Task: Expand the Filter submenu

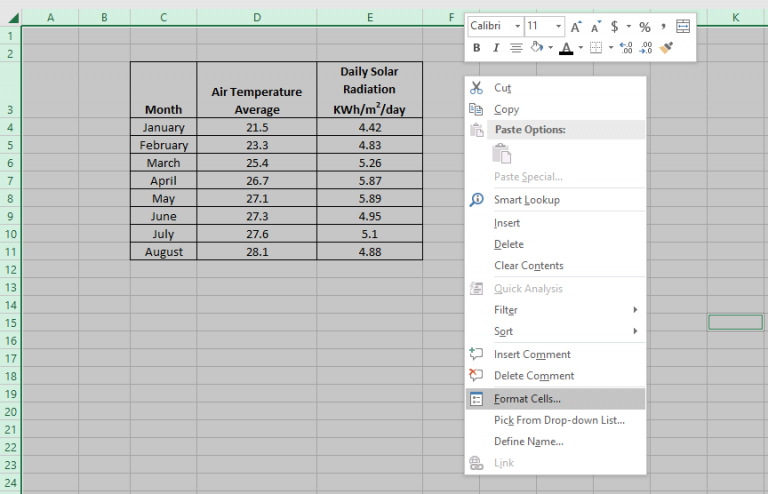Action: tap(555, 310)
